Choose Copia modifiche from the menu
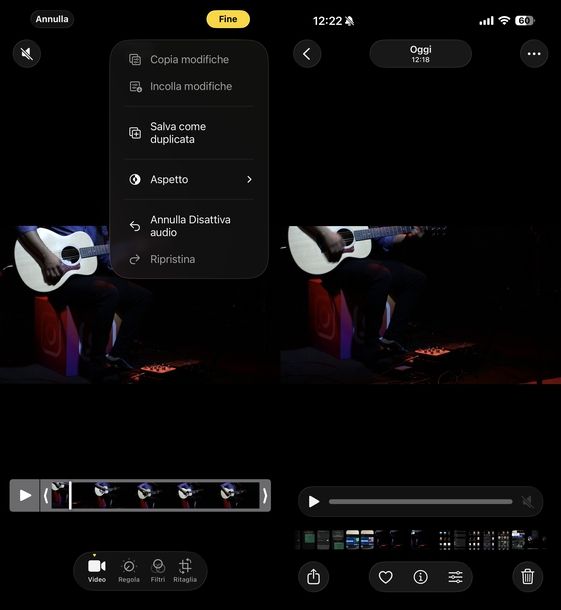This screenshot has width=561, height=610. (189, 60)
